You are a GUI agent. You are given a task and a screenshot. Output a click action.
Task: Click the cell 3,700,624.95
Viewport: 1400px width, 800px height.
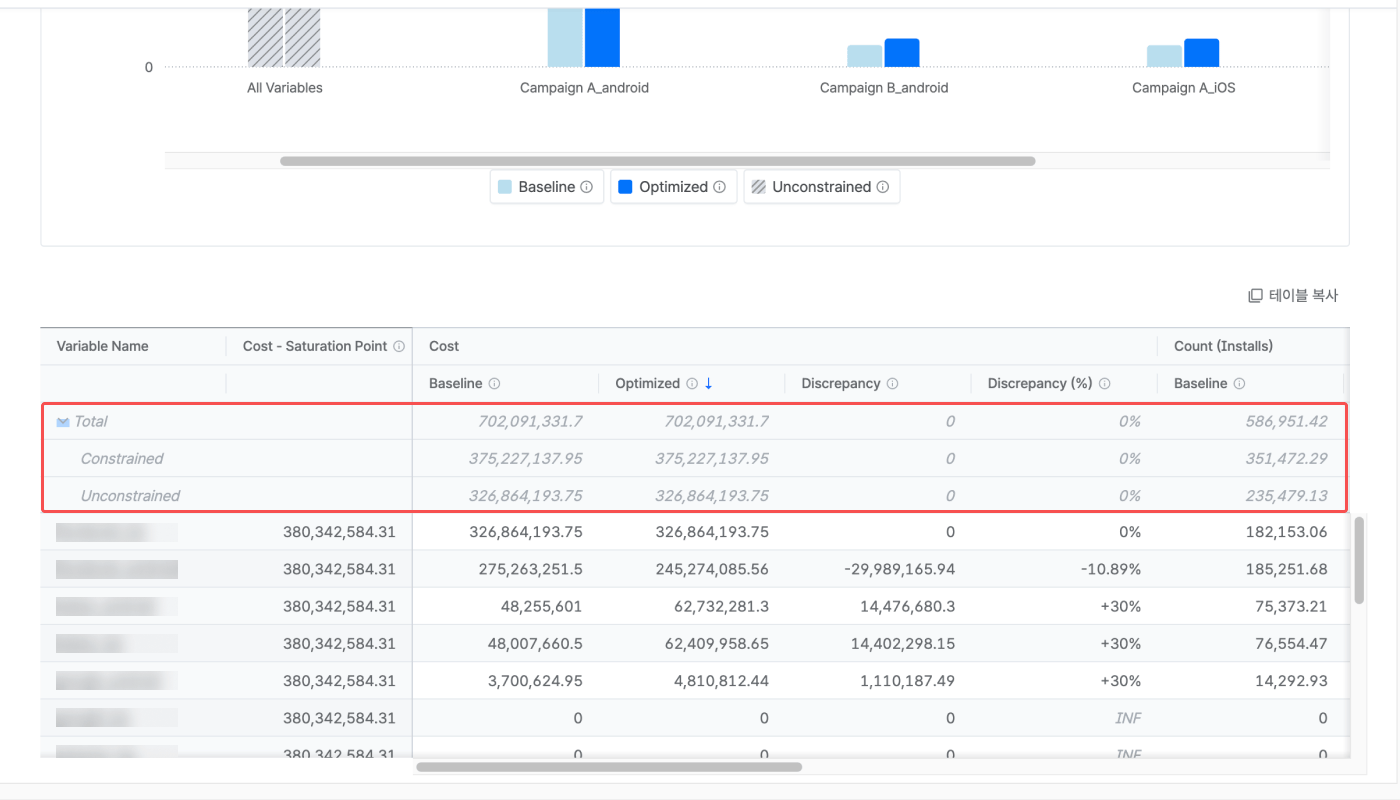tap(534, 681)
